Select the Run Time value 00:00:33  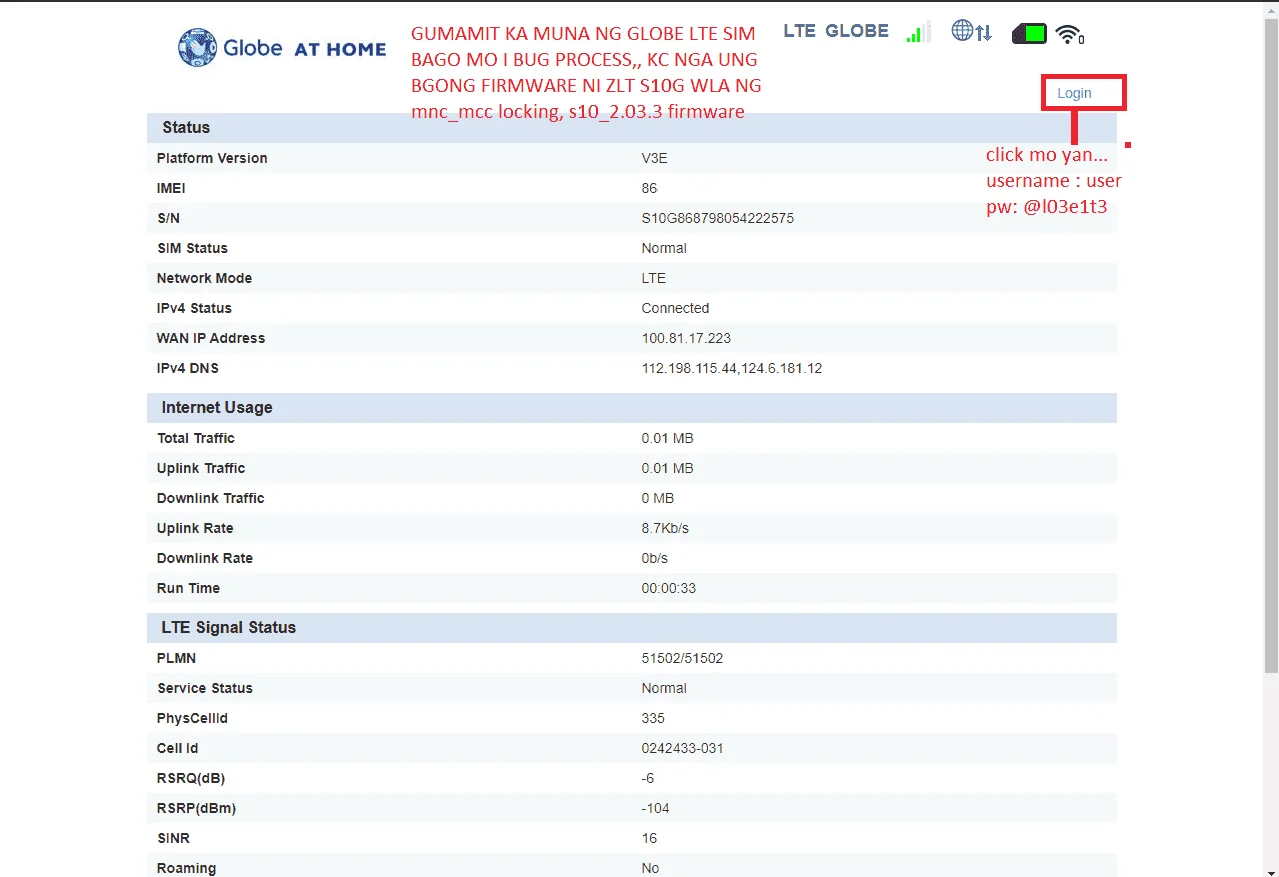[669, 588]
